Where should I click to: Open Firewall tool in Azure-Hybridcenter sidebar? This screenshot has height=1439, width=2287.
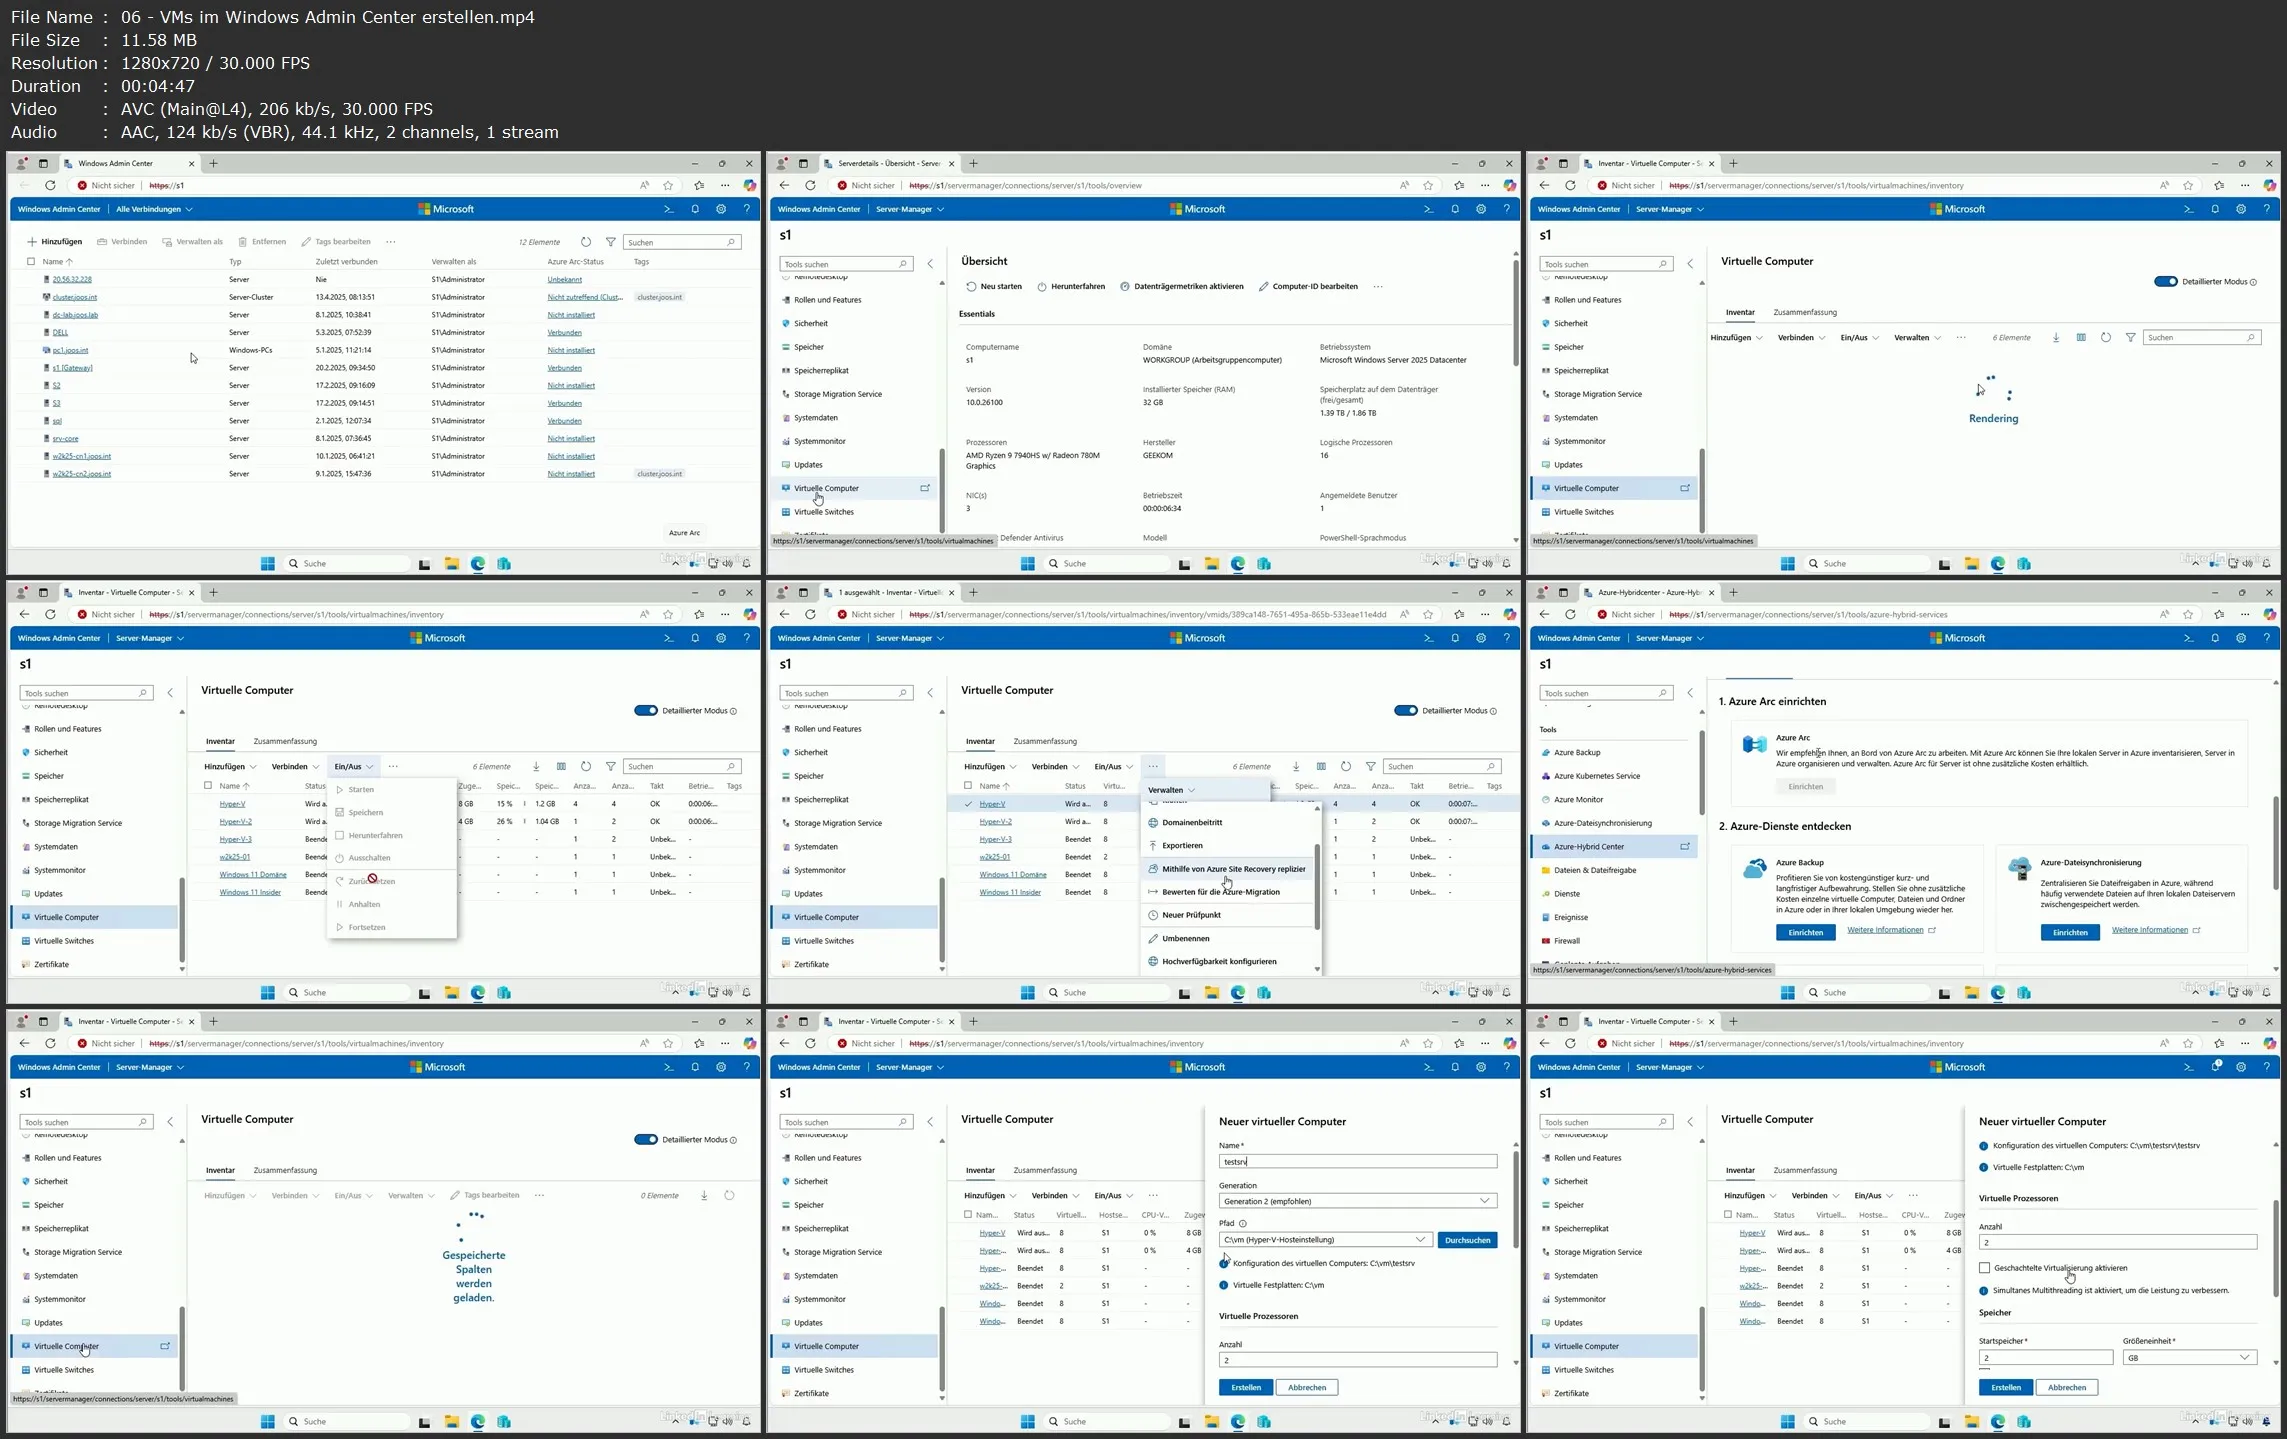coord(1567,941)
